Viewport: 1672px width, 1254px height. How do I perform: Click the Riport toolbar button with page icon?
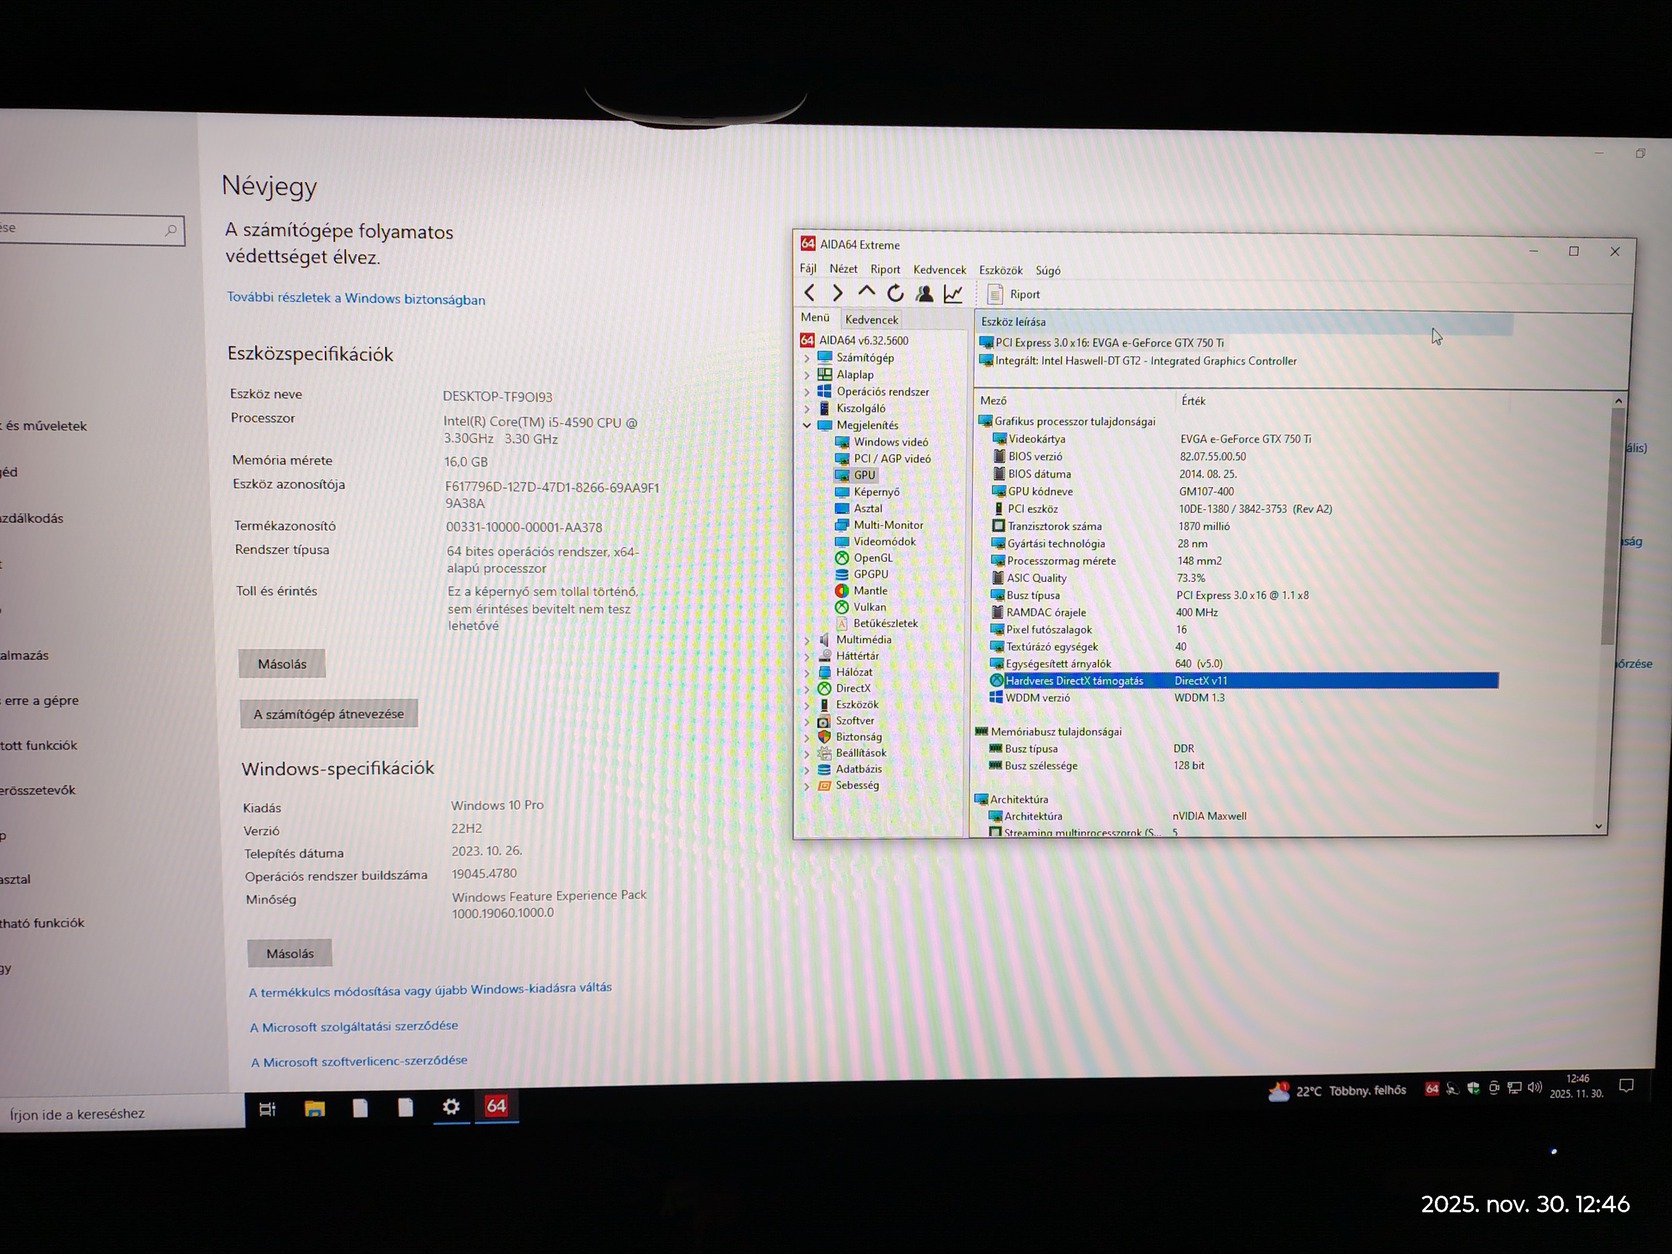[x=1014, y=294]
